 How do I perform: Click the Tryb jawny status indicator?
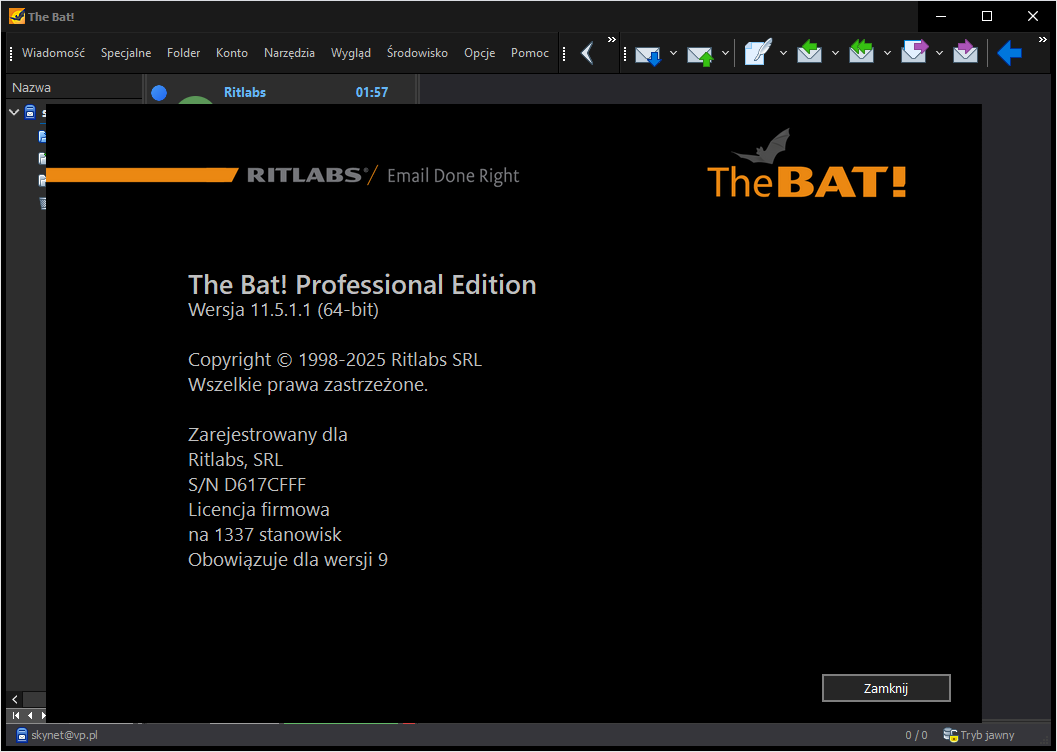pyautogui.click(x=988, y=735)
